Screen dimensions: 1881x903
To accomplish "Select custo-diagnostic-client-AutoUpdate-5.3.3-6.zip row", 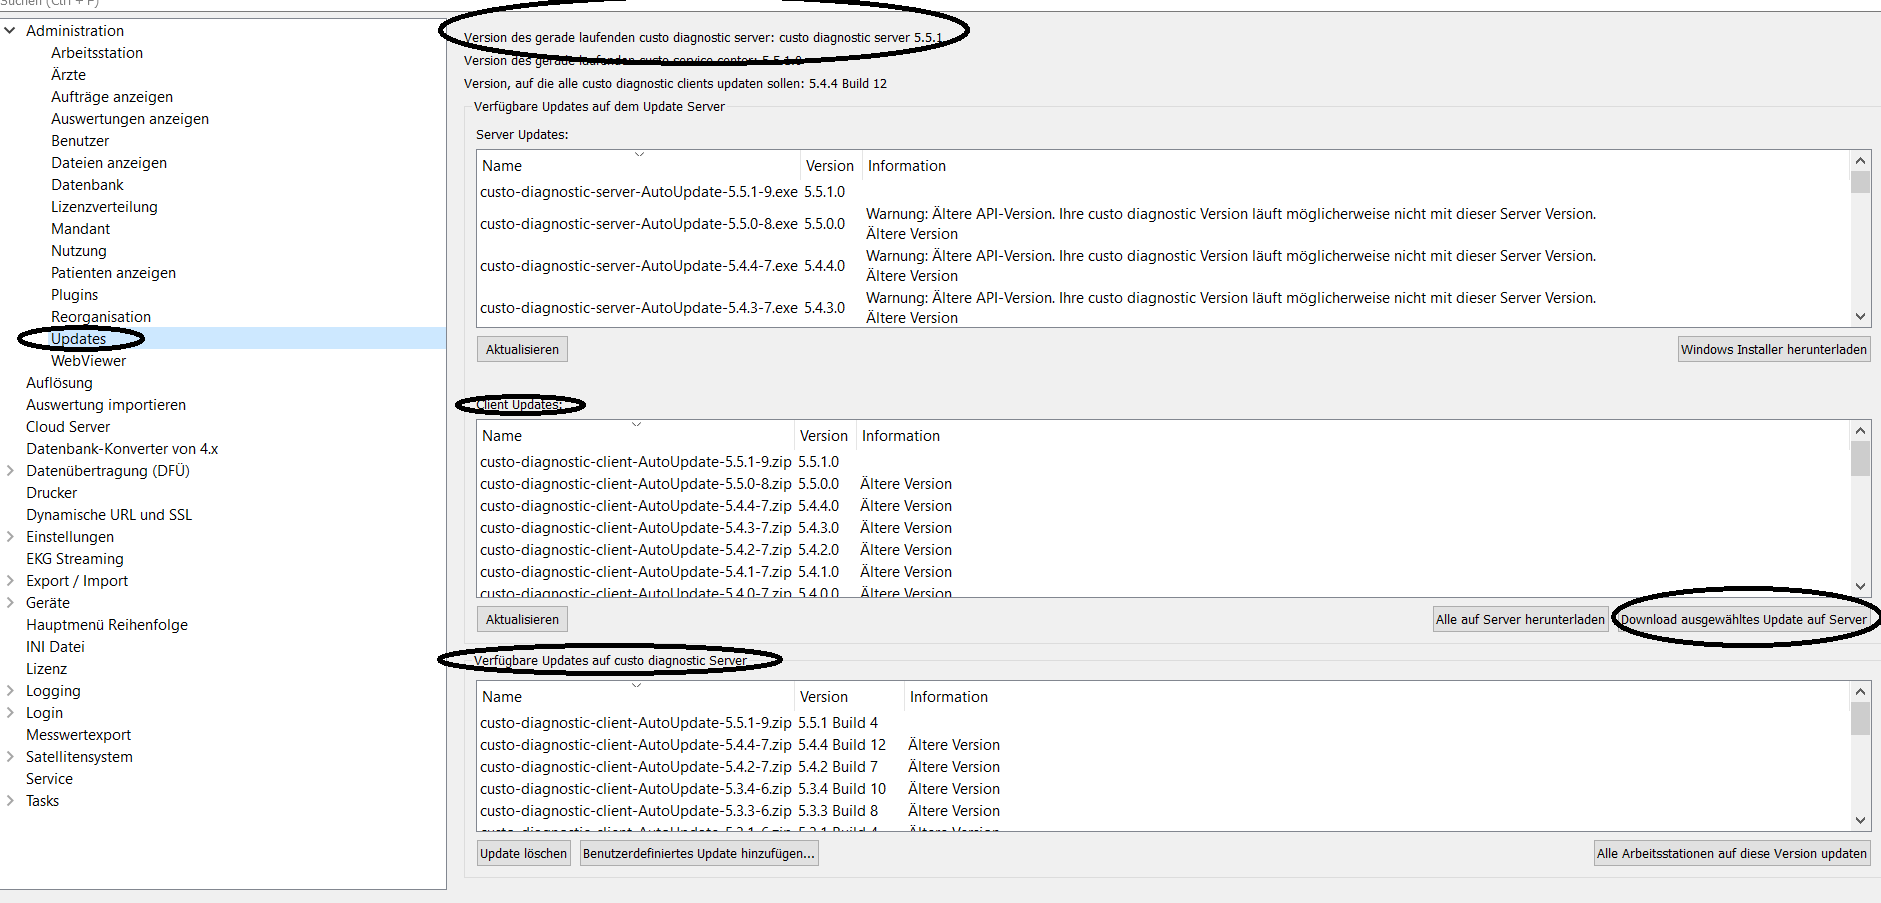I will point(1163,811).
